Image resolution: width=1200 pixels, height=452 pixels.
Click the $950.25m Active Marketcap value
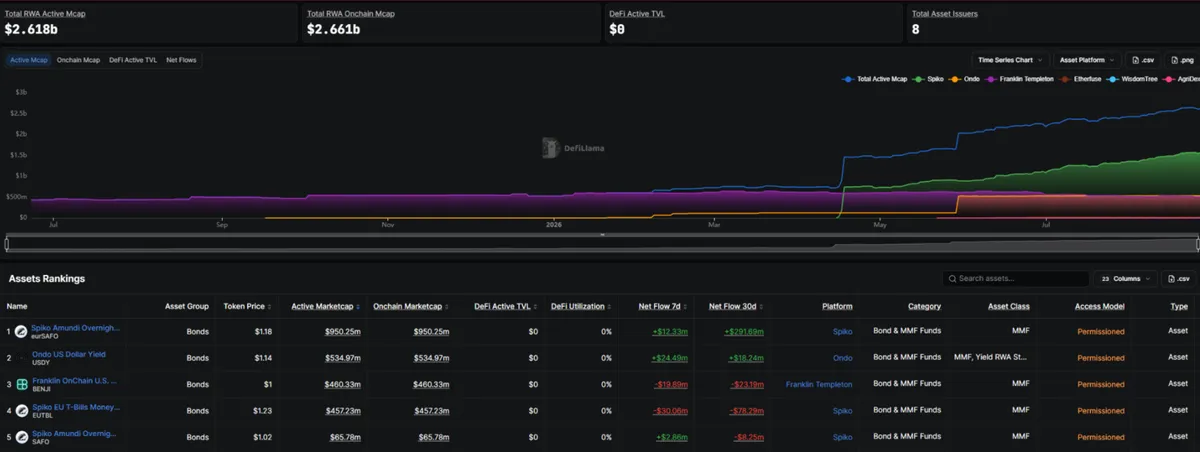pyautogui.click(x=342, y=331)
